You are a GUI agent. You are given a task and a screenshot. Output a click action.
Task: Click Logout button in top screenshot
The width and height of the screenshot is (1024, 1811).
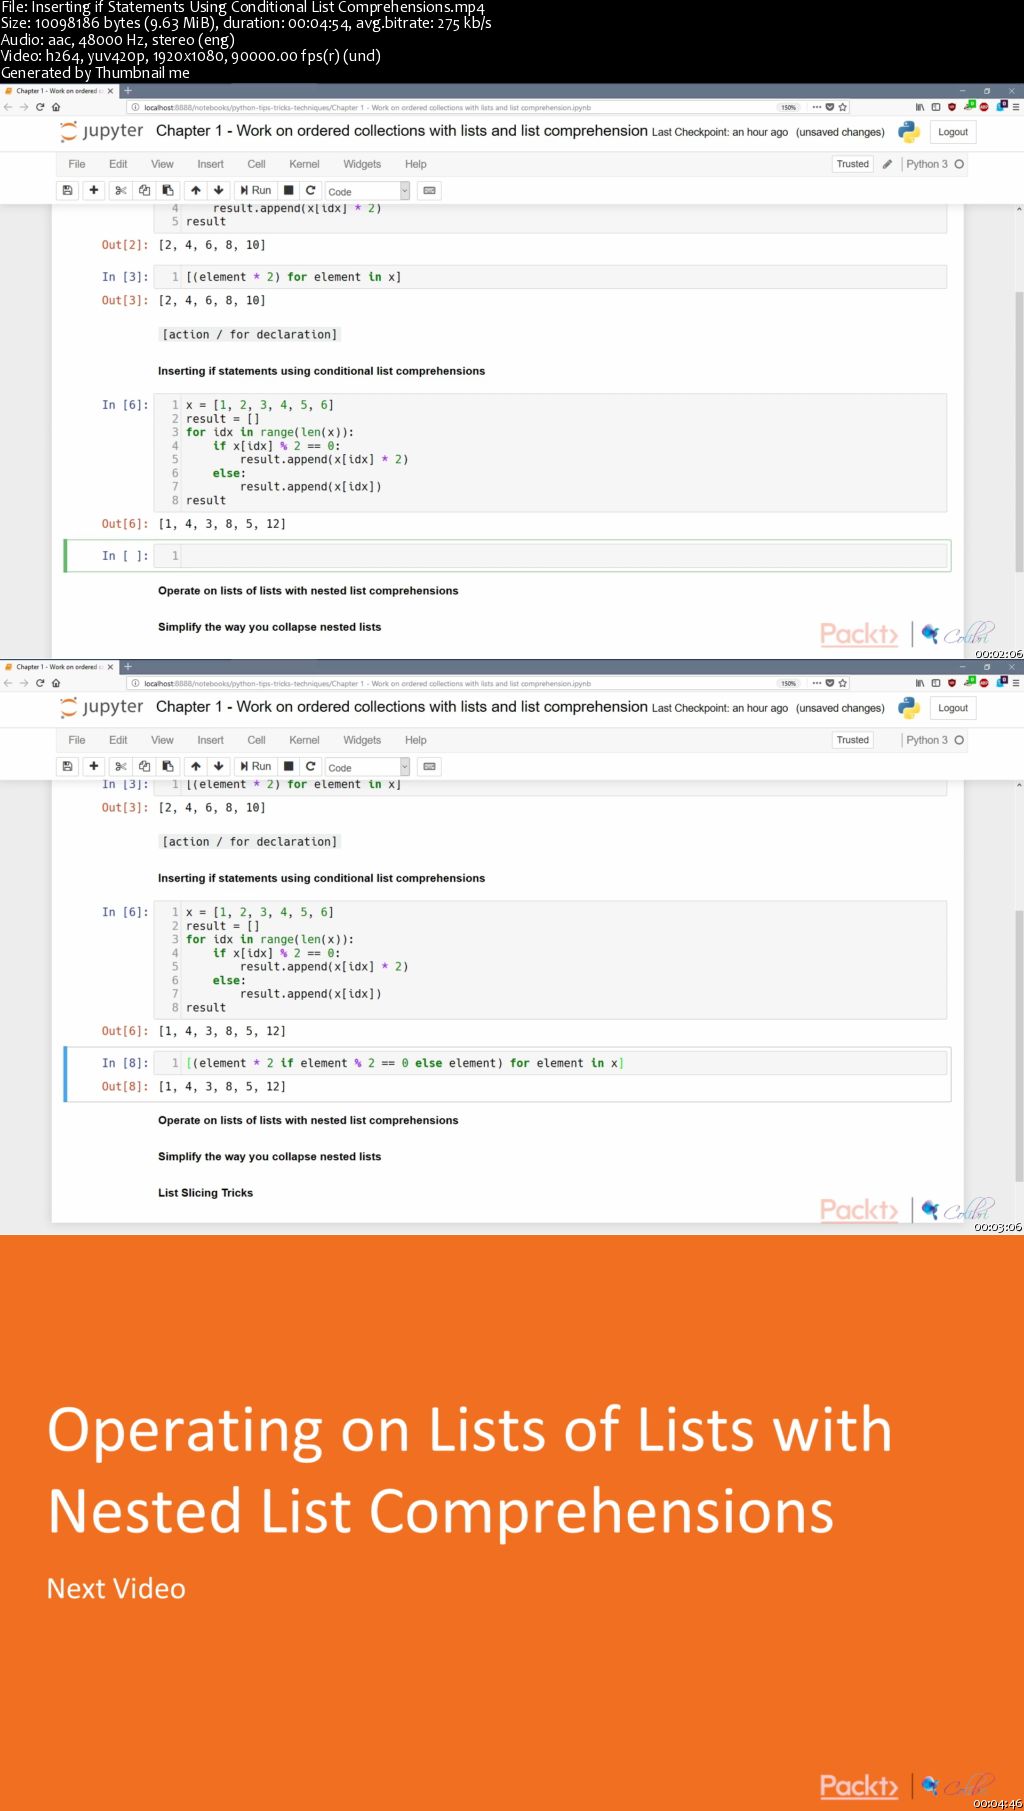coord(953,132)
